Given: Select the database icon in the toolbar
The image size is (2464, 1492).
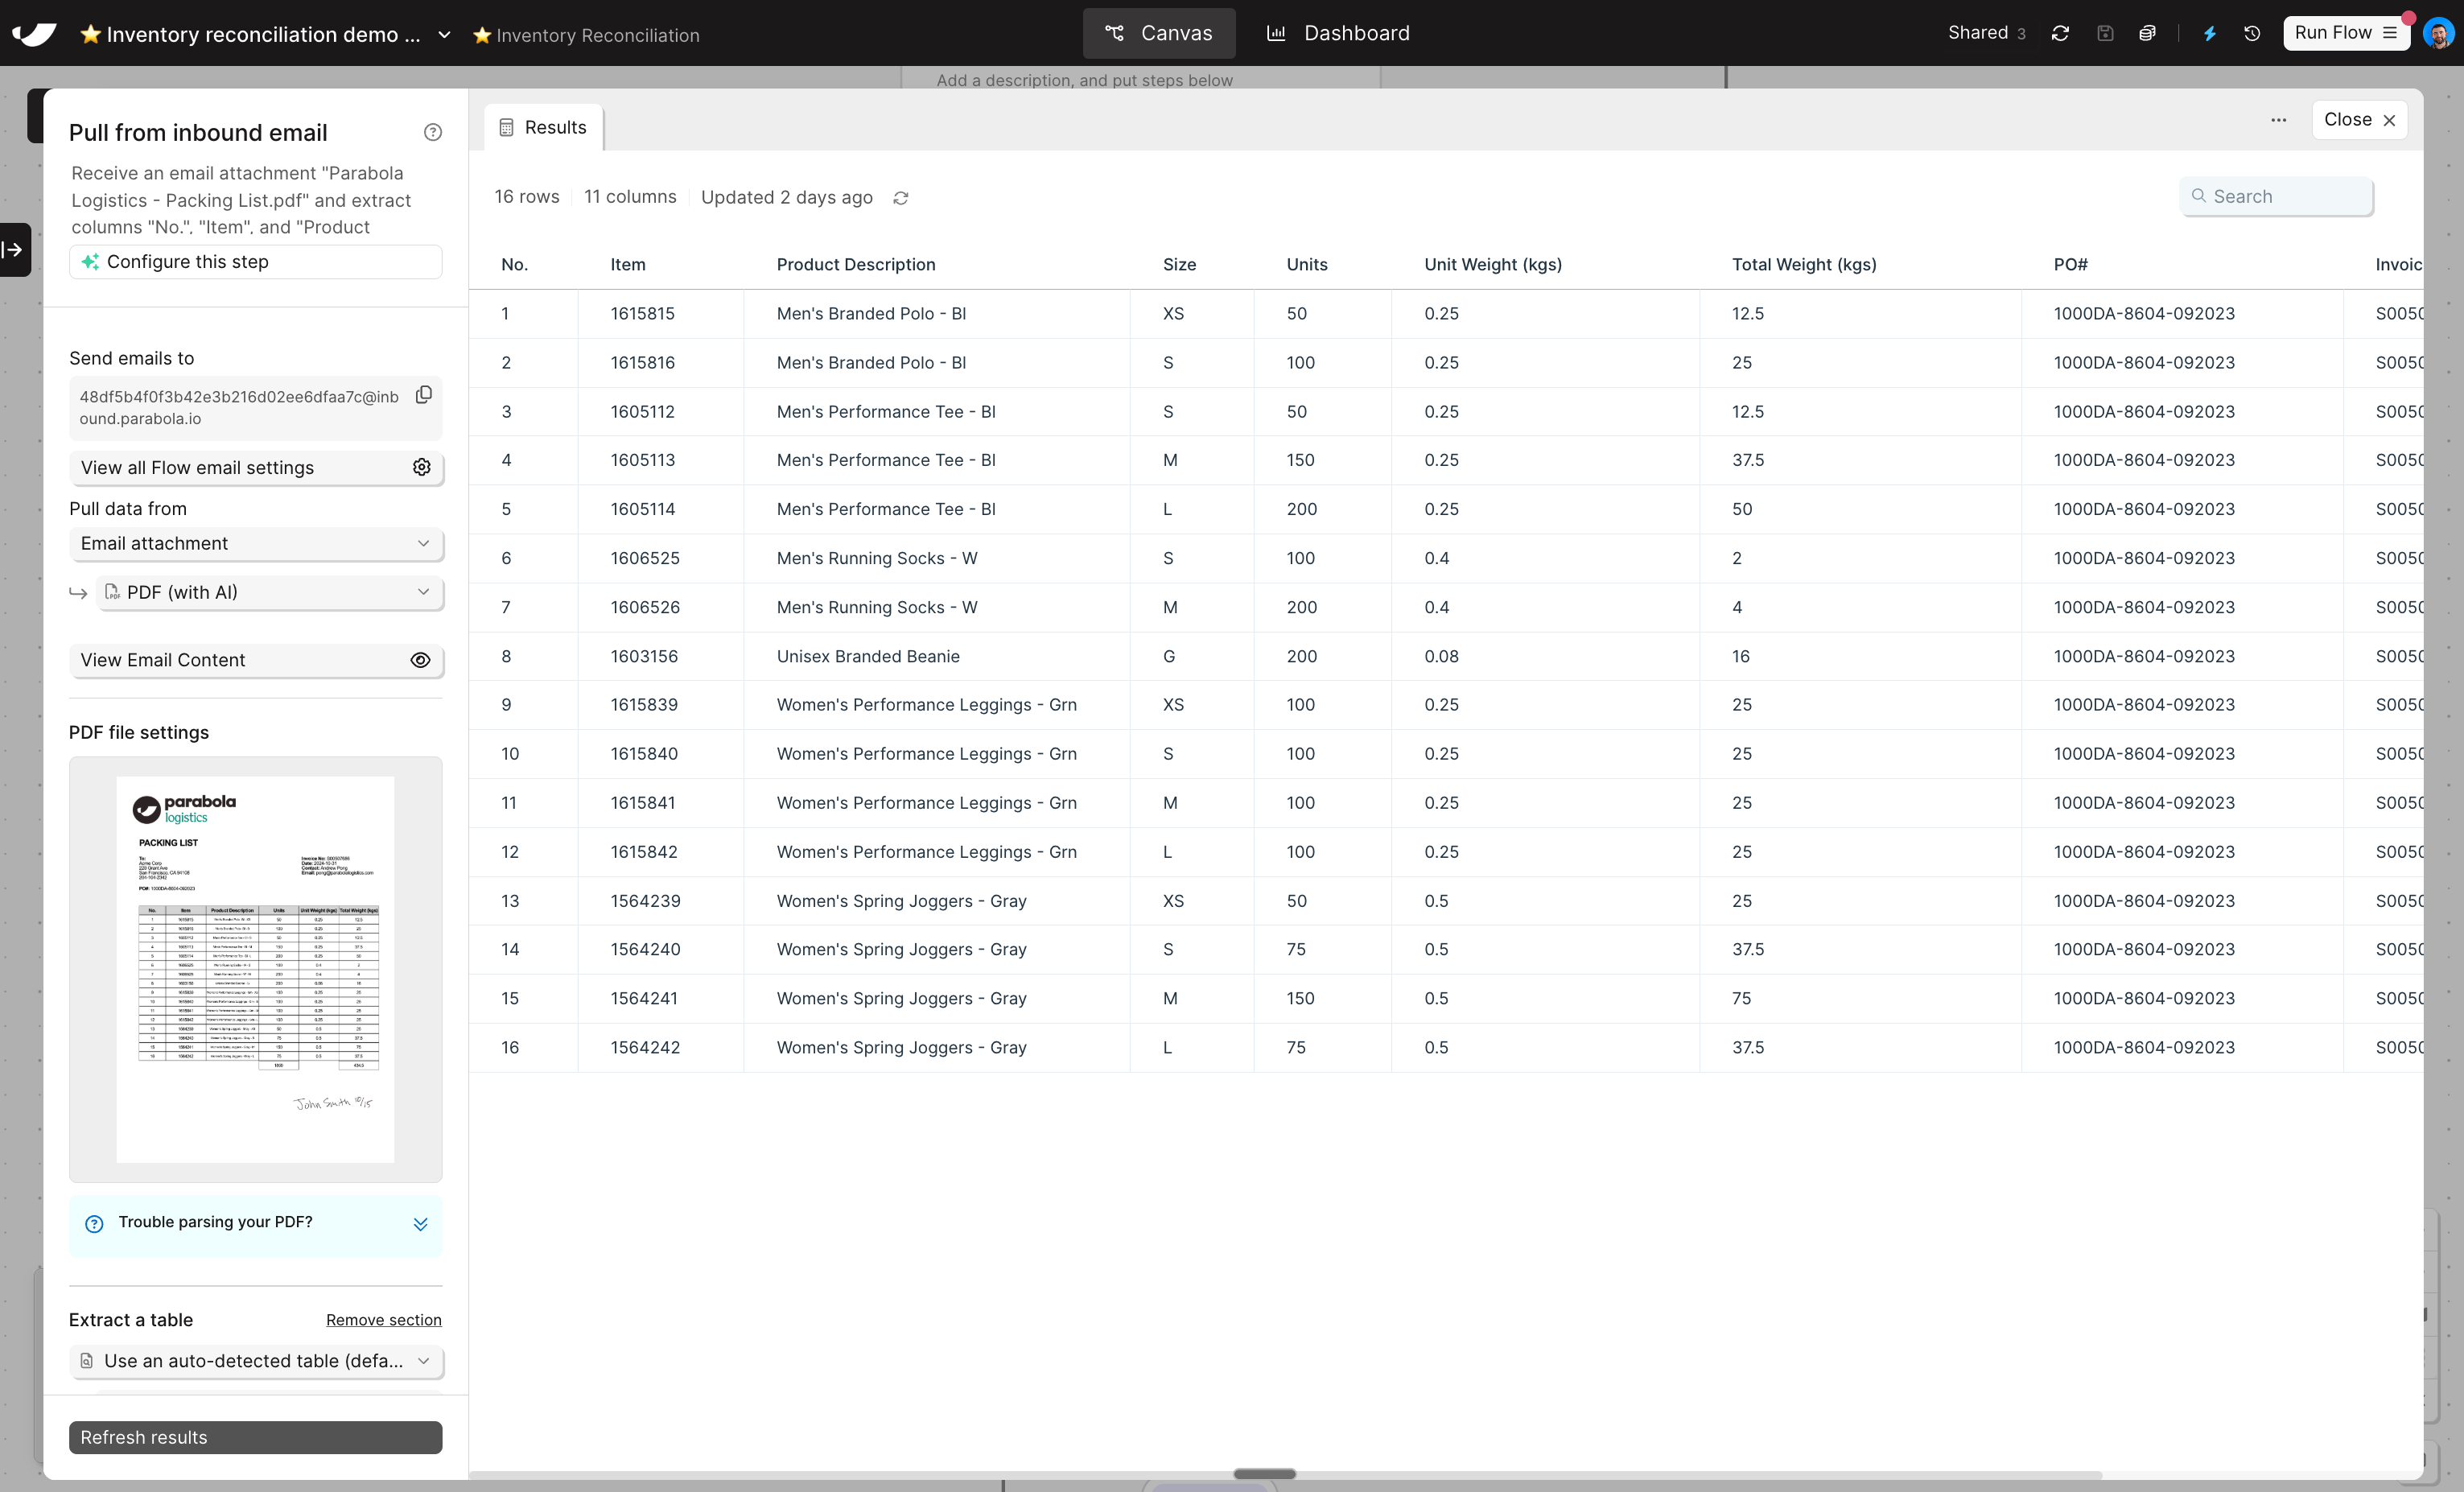Looking at the screenshot, I should coord(2148,33).
